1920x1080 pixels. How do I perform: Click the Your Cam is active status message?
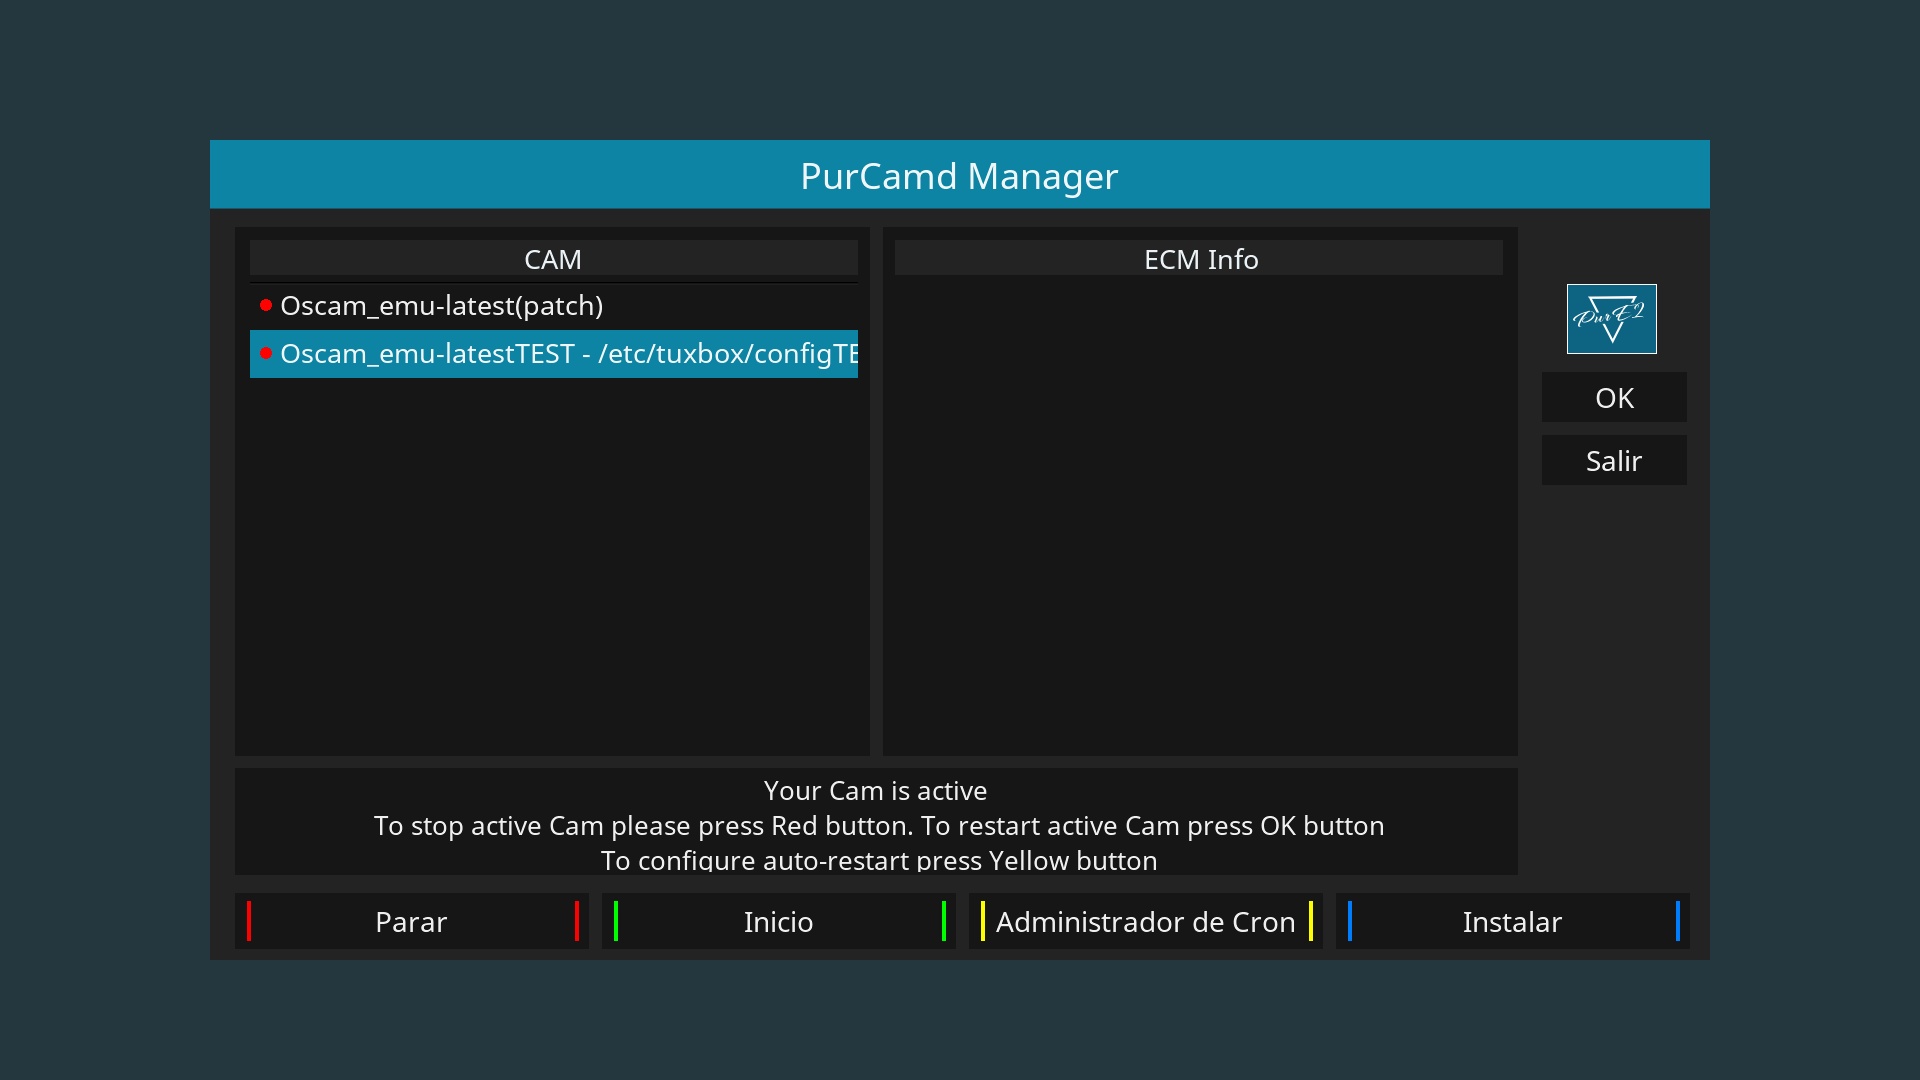pyautogui.click(x=875, y=791)
